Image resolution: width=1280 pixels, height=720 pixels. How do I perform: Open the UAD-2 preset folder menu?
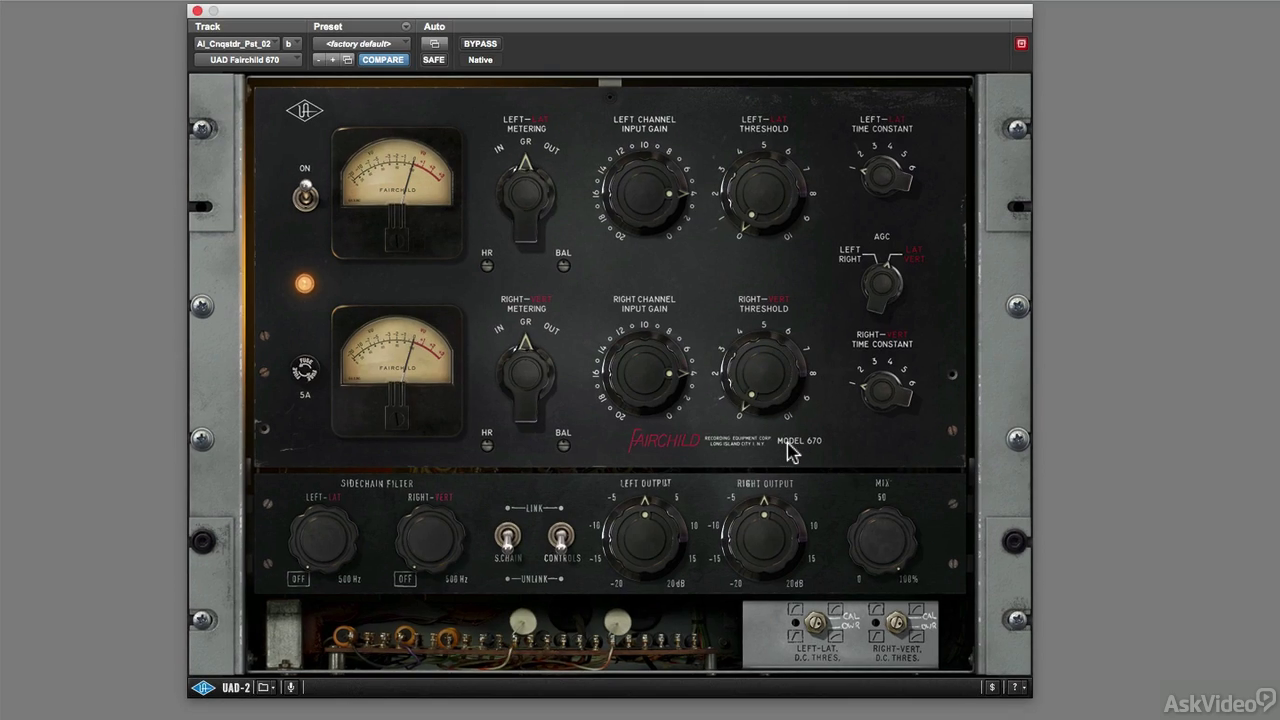[266, 687]
